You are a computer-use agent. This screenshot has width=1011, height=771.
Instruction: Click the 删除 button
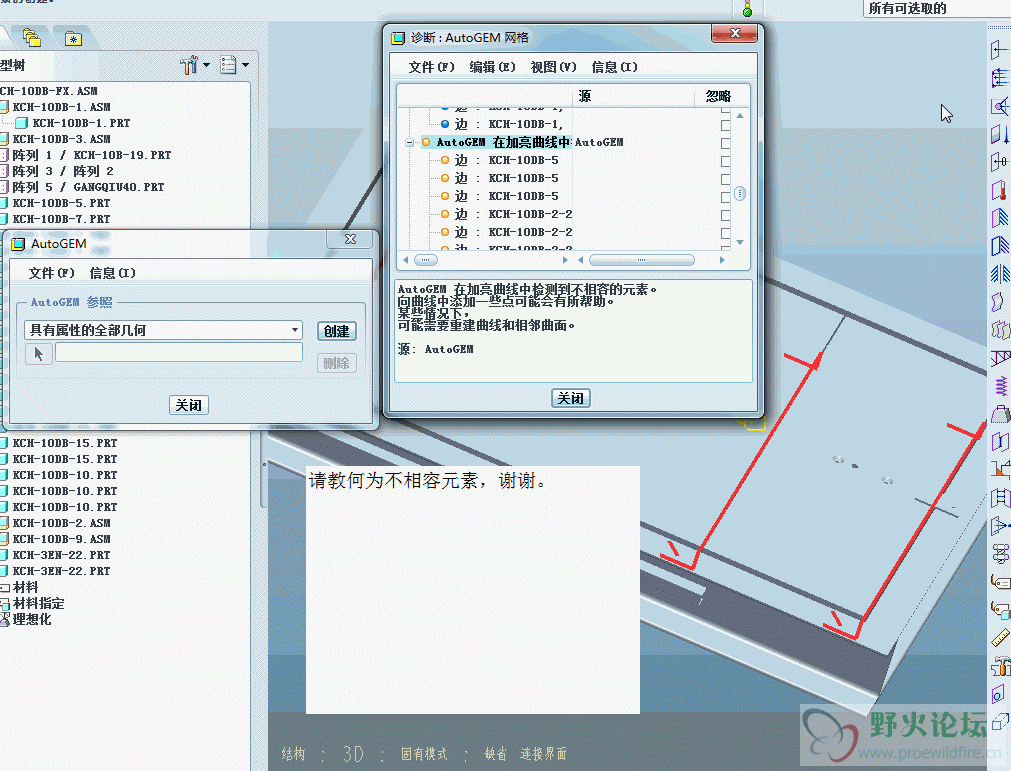tap(337, 364)
